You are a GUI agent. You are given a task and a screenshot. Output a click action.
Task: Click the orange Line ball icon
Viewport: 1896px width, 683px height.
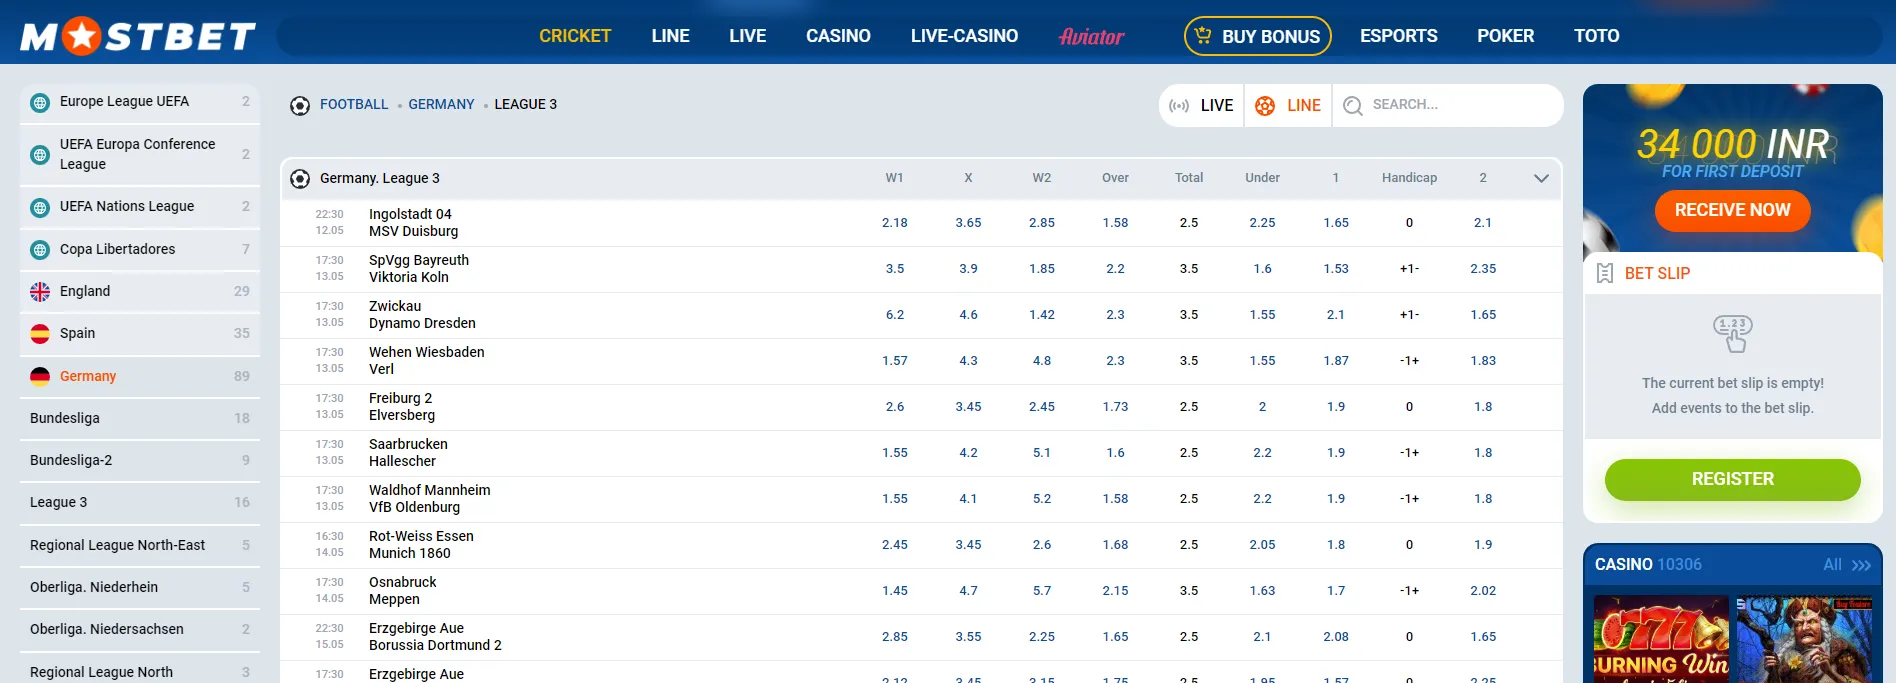point(1265,106)
